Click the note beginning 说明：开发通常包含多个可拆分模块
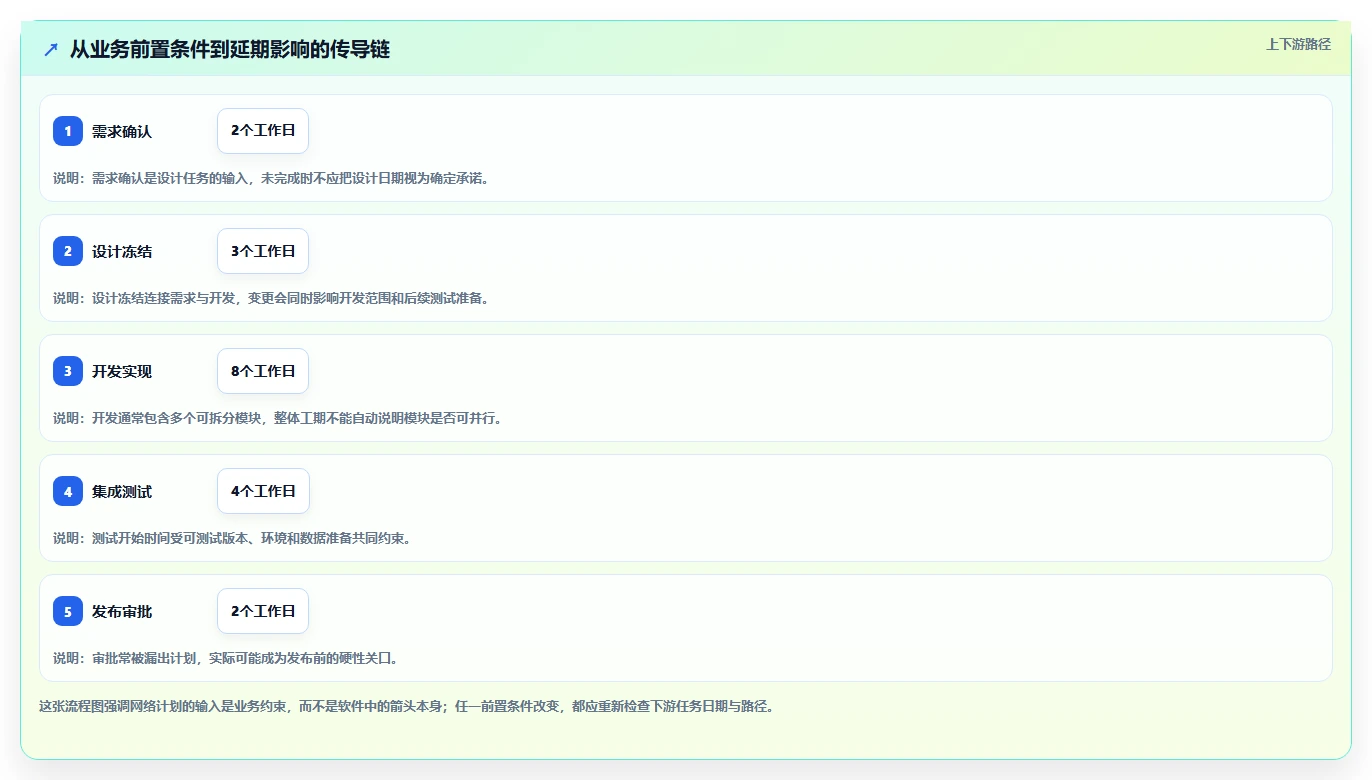The image size is (1372, 780). pyautogui.click(x=280, y=418)
